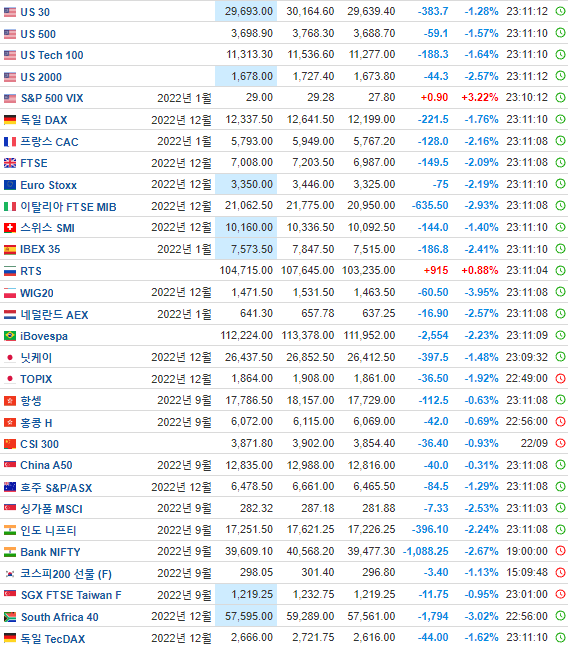Click the EU flag beside Euro Stoxx
Screen dimensions: 568x648
coord(10,185)
